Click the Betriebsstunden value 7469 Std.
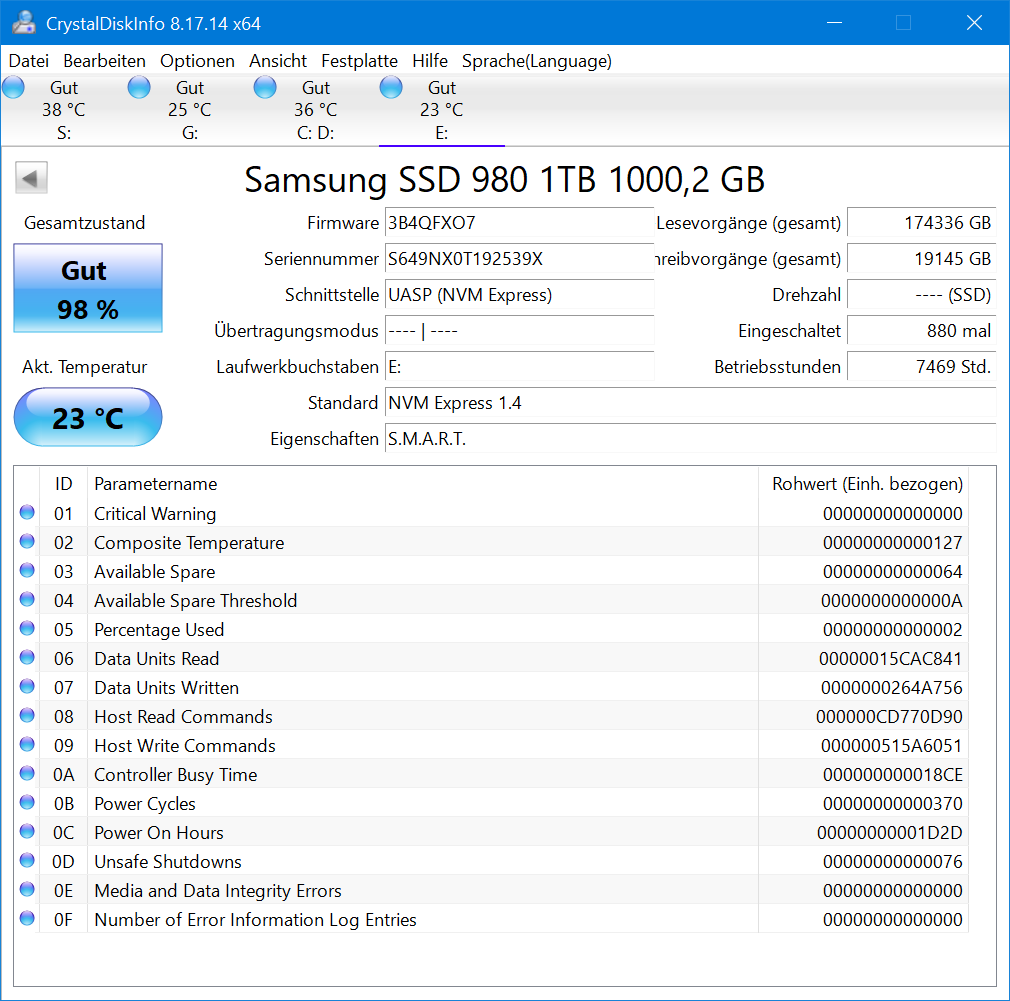The height and width of the screenshot is (1001, 1010). (x=922, y=367)
